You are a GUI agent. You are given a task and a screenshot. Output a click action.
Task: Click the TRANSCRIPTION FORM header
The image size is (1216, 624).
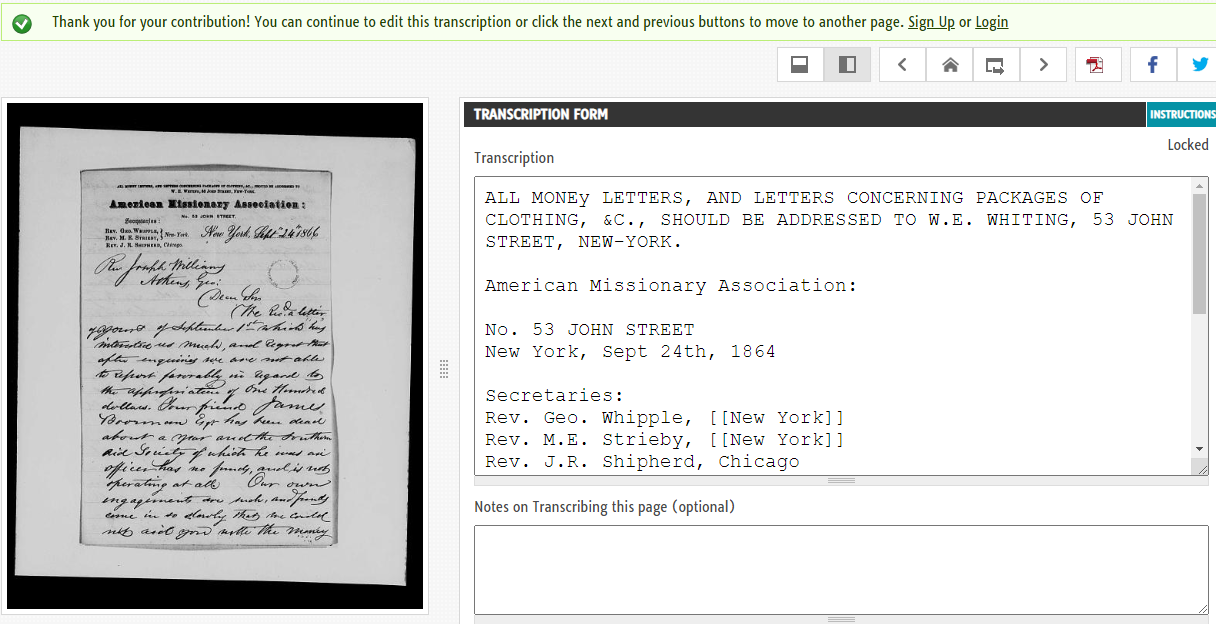click(541, 114)
